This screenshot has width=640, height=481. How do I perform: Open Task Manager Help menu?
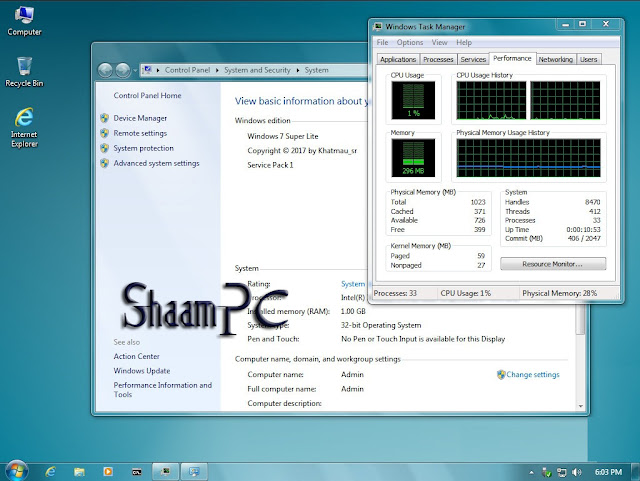[464, 42]
